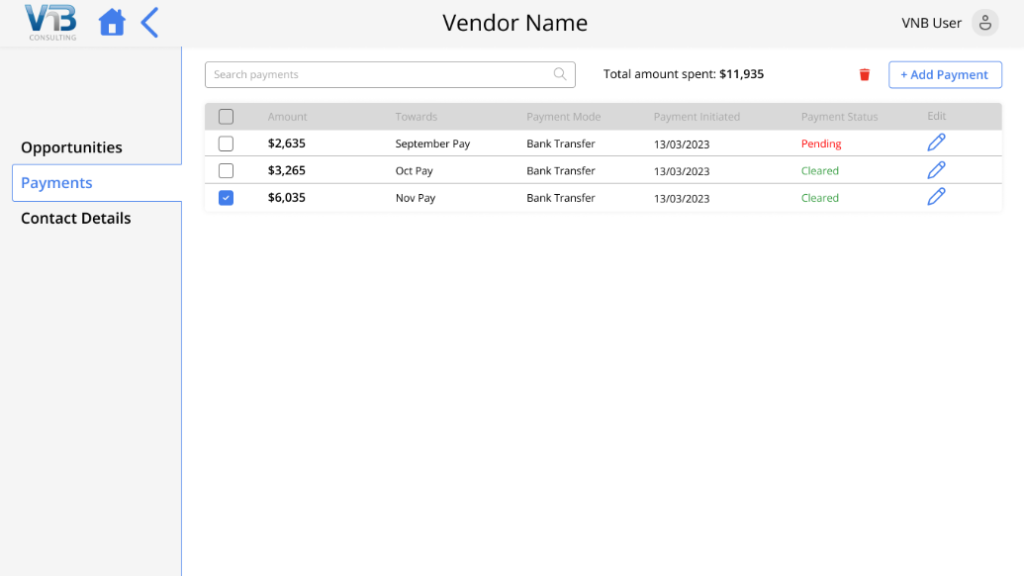Screen dimensions: 1024x576
Task: Click the Payment Status column header
Action: pyautogui.click(x=839, y=117)
